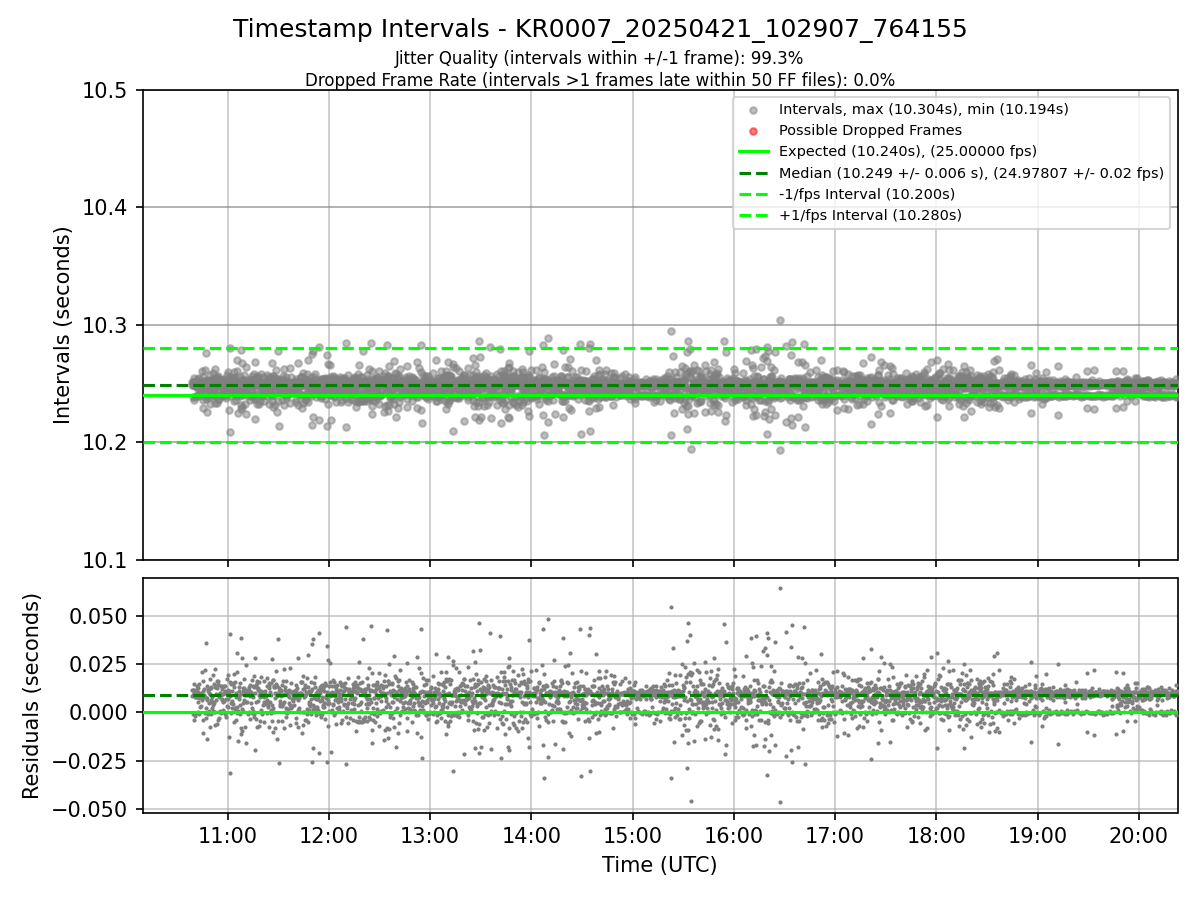Click the legend entry 'Intervals, max (10.304s), min (10.194s)'
Image resolution: width=1200 pixels, height=900 pixels.
[x=924, y=109]
